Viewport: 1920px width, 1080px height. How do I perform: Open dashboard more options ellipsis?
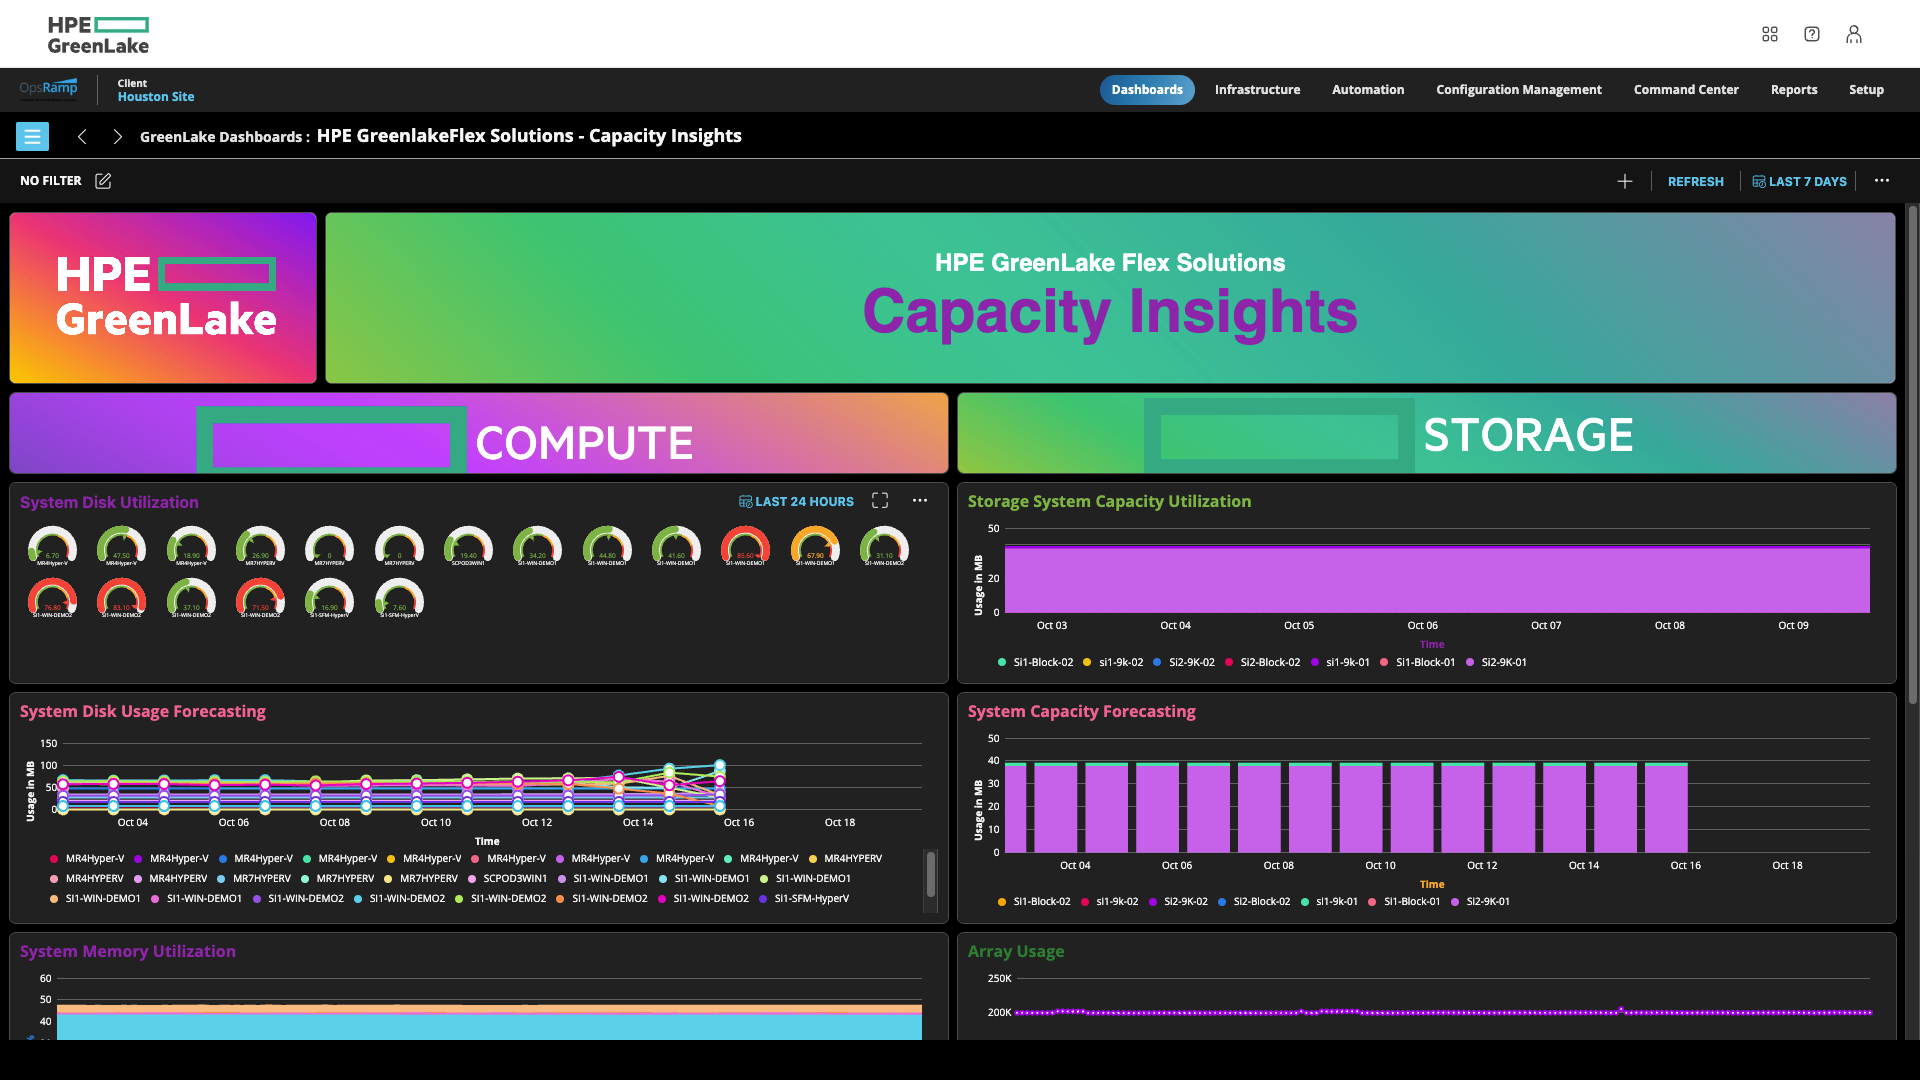[x=1882, y=181]
